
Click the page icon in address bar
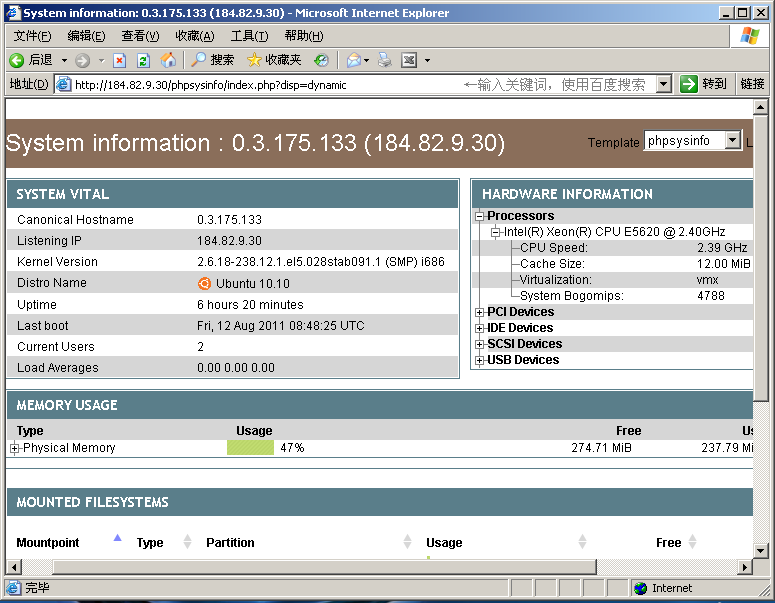[x=64, y=85]
